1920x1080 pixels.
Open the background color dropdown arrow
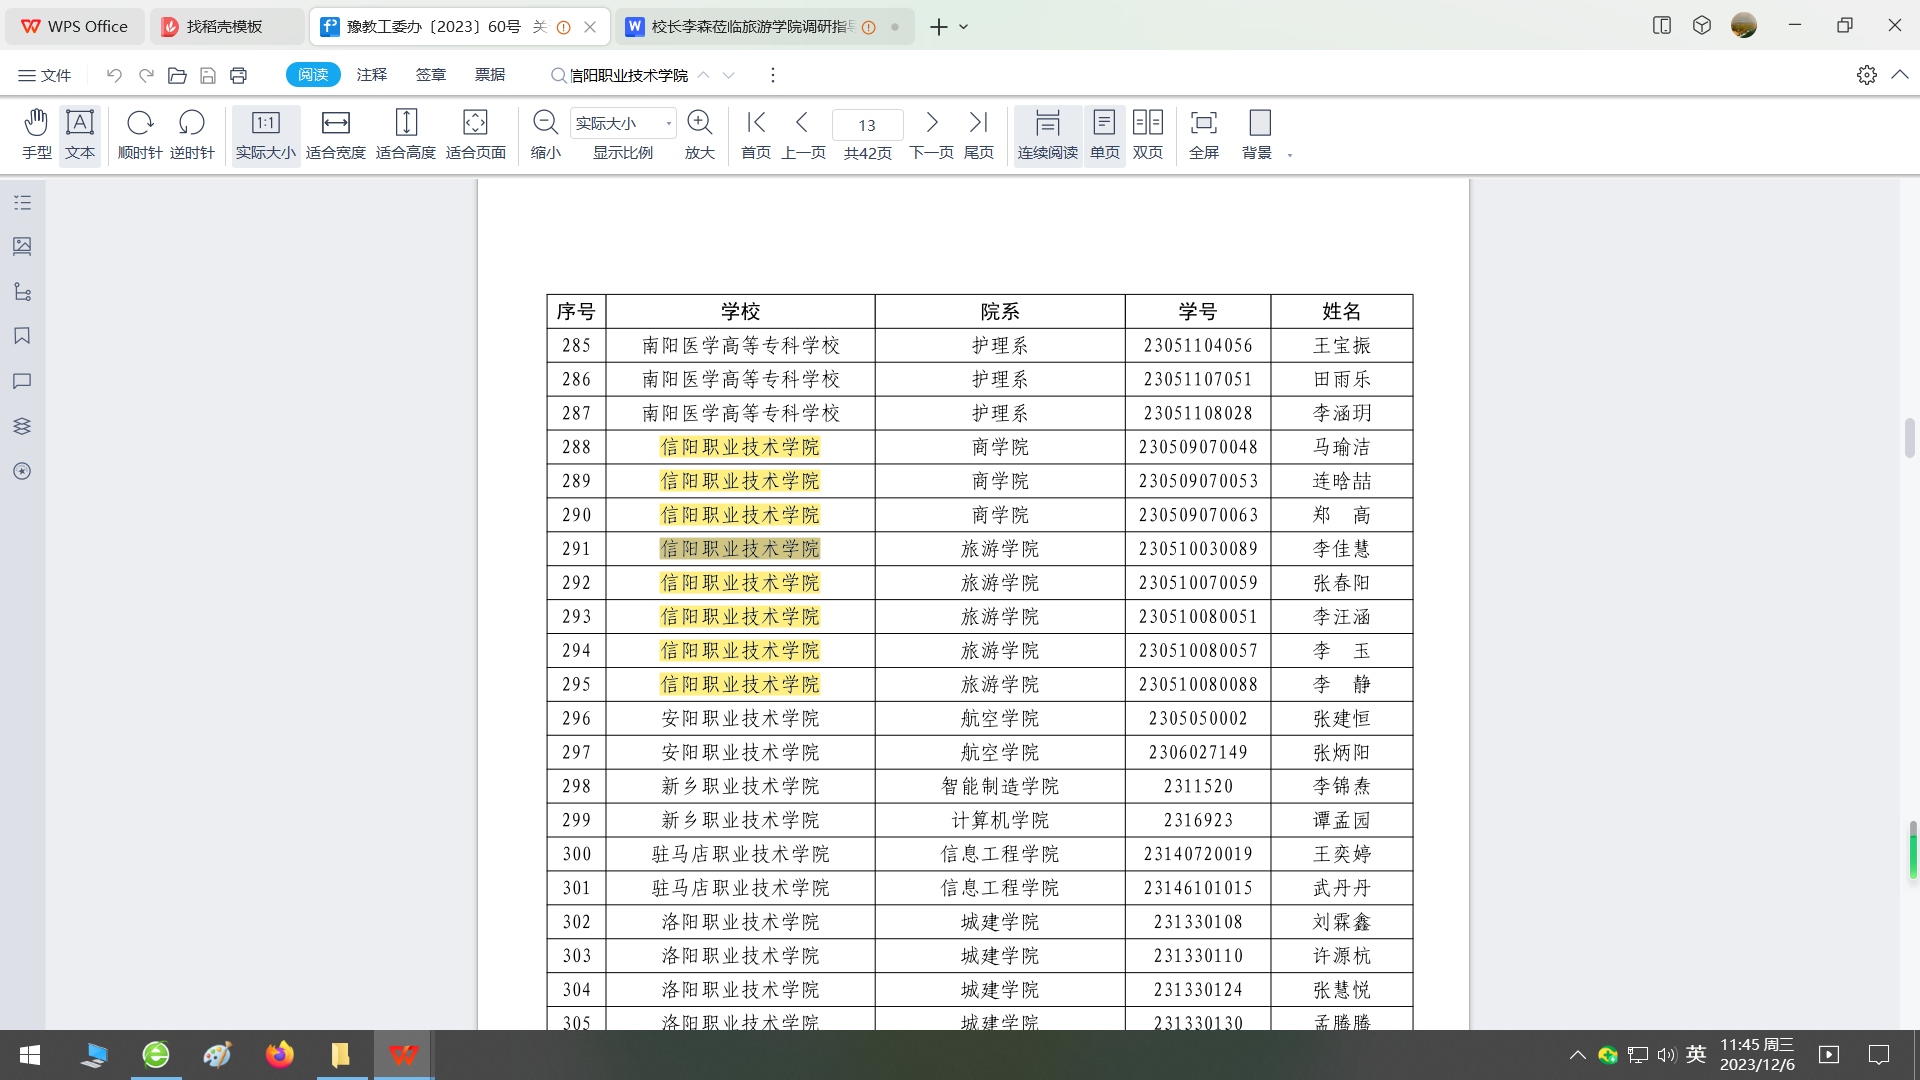1290,155
